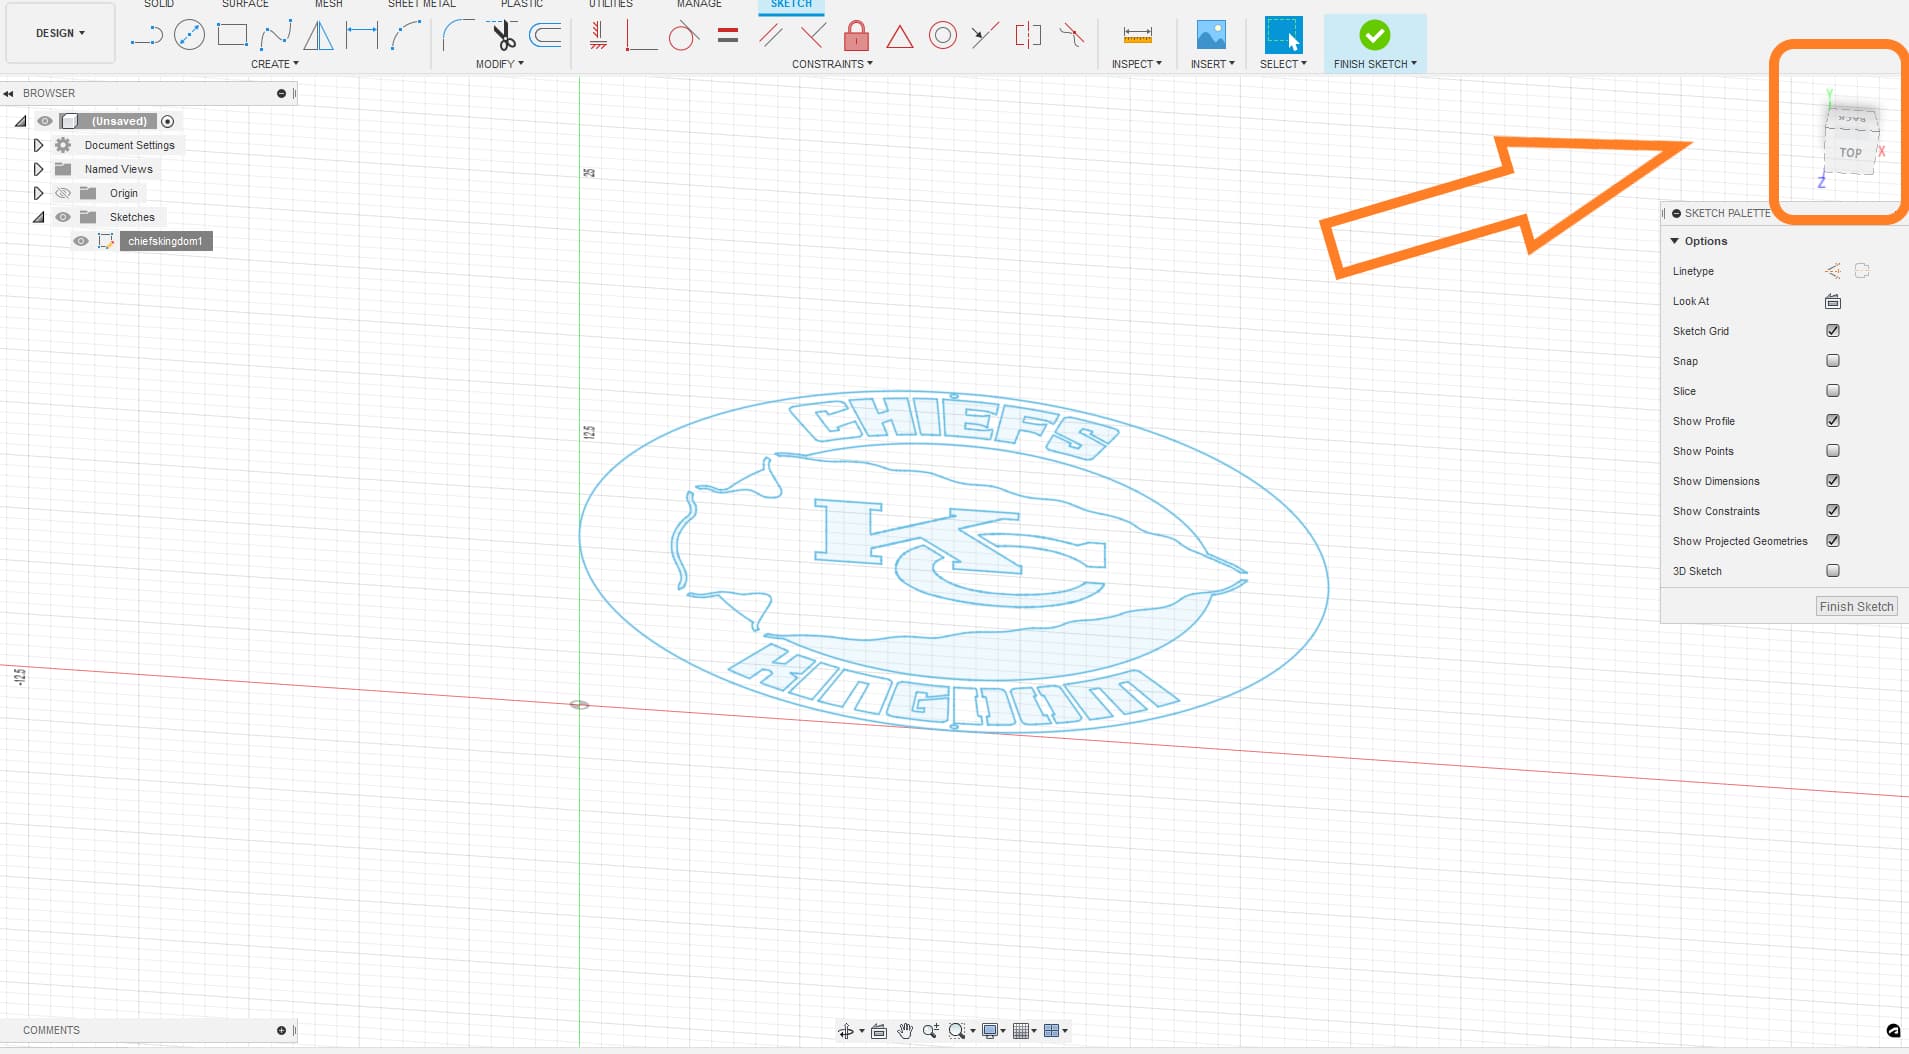Screen dimensions: 1909x1054
Task: Activate the Mirror sketch tool
Action: [x=318, y=36]
